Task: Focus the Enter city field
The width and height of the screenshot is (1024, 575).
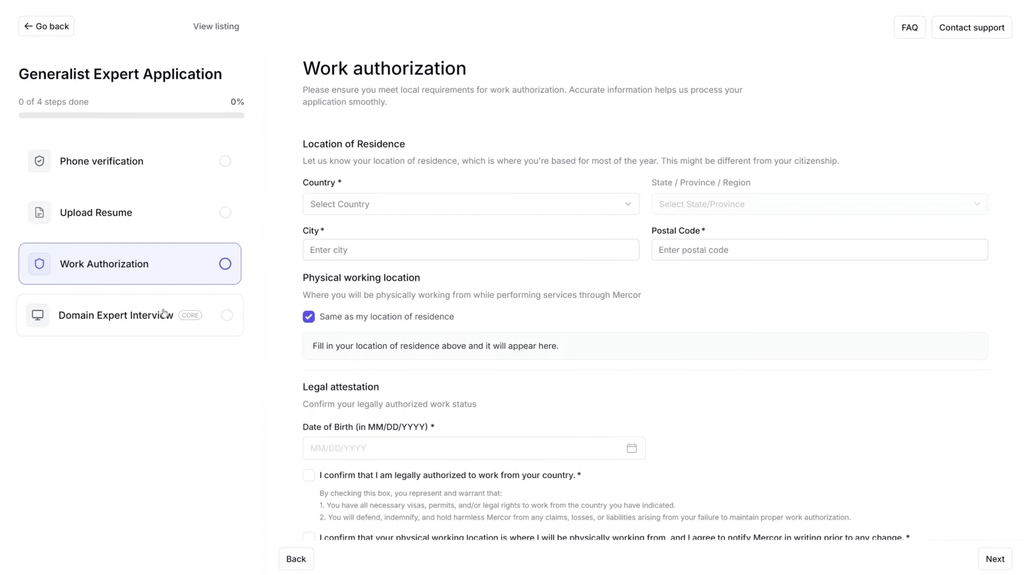Action: pyautogui.click(x=471, y=250)
